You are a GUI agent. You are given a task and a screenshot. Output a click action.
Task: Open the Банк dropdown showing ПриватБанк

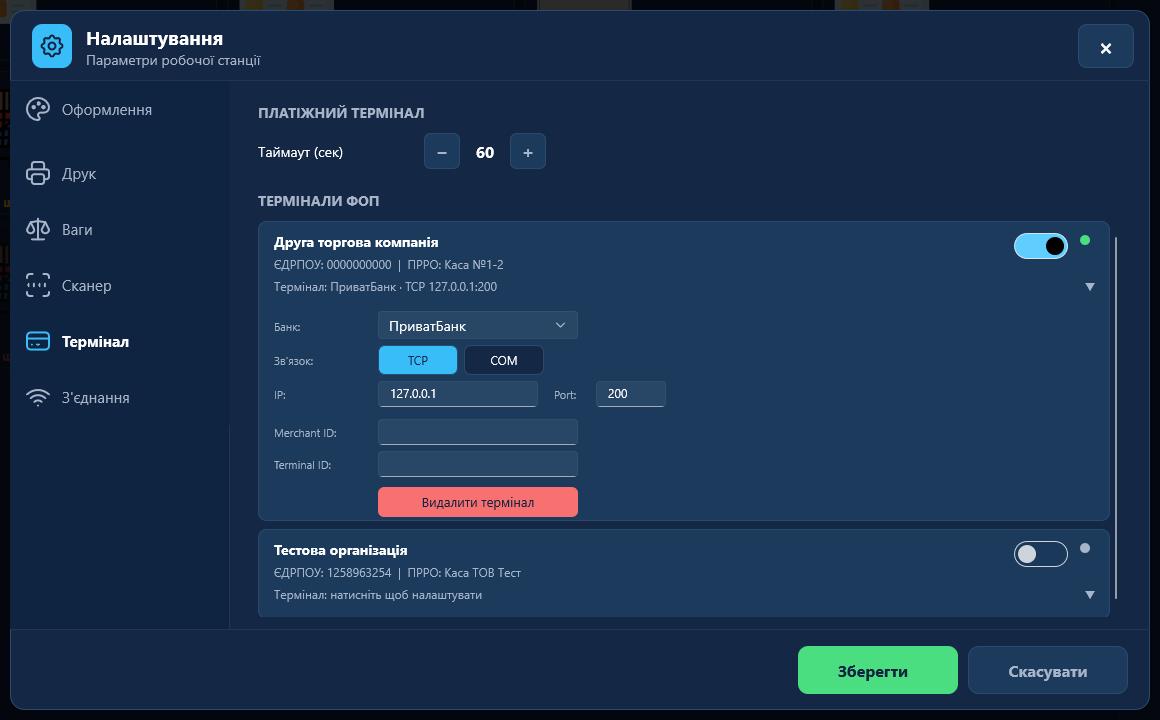(478, 326)
